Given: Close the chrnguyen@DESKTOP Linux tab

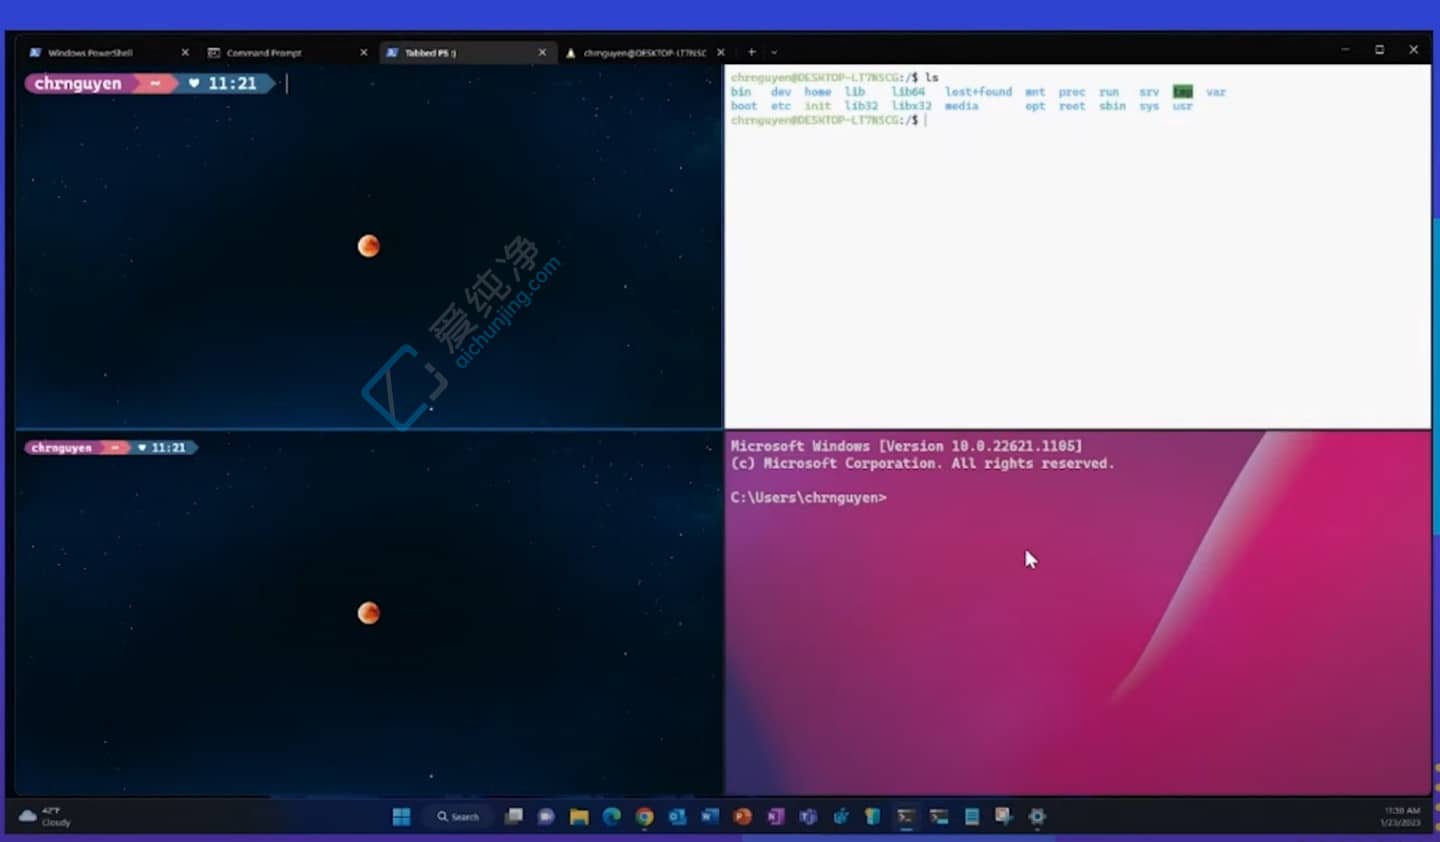Looking at the screenshot, I should [721, 52].
